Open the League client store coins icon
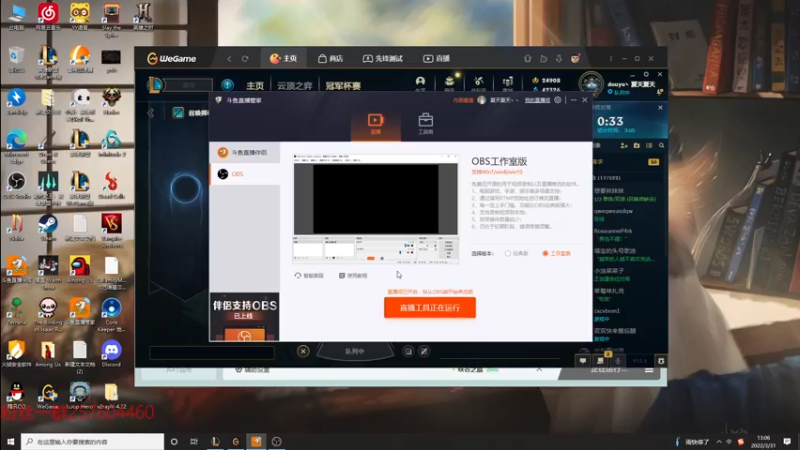This screenshot has height=450, width=800. pos(508,82)
